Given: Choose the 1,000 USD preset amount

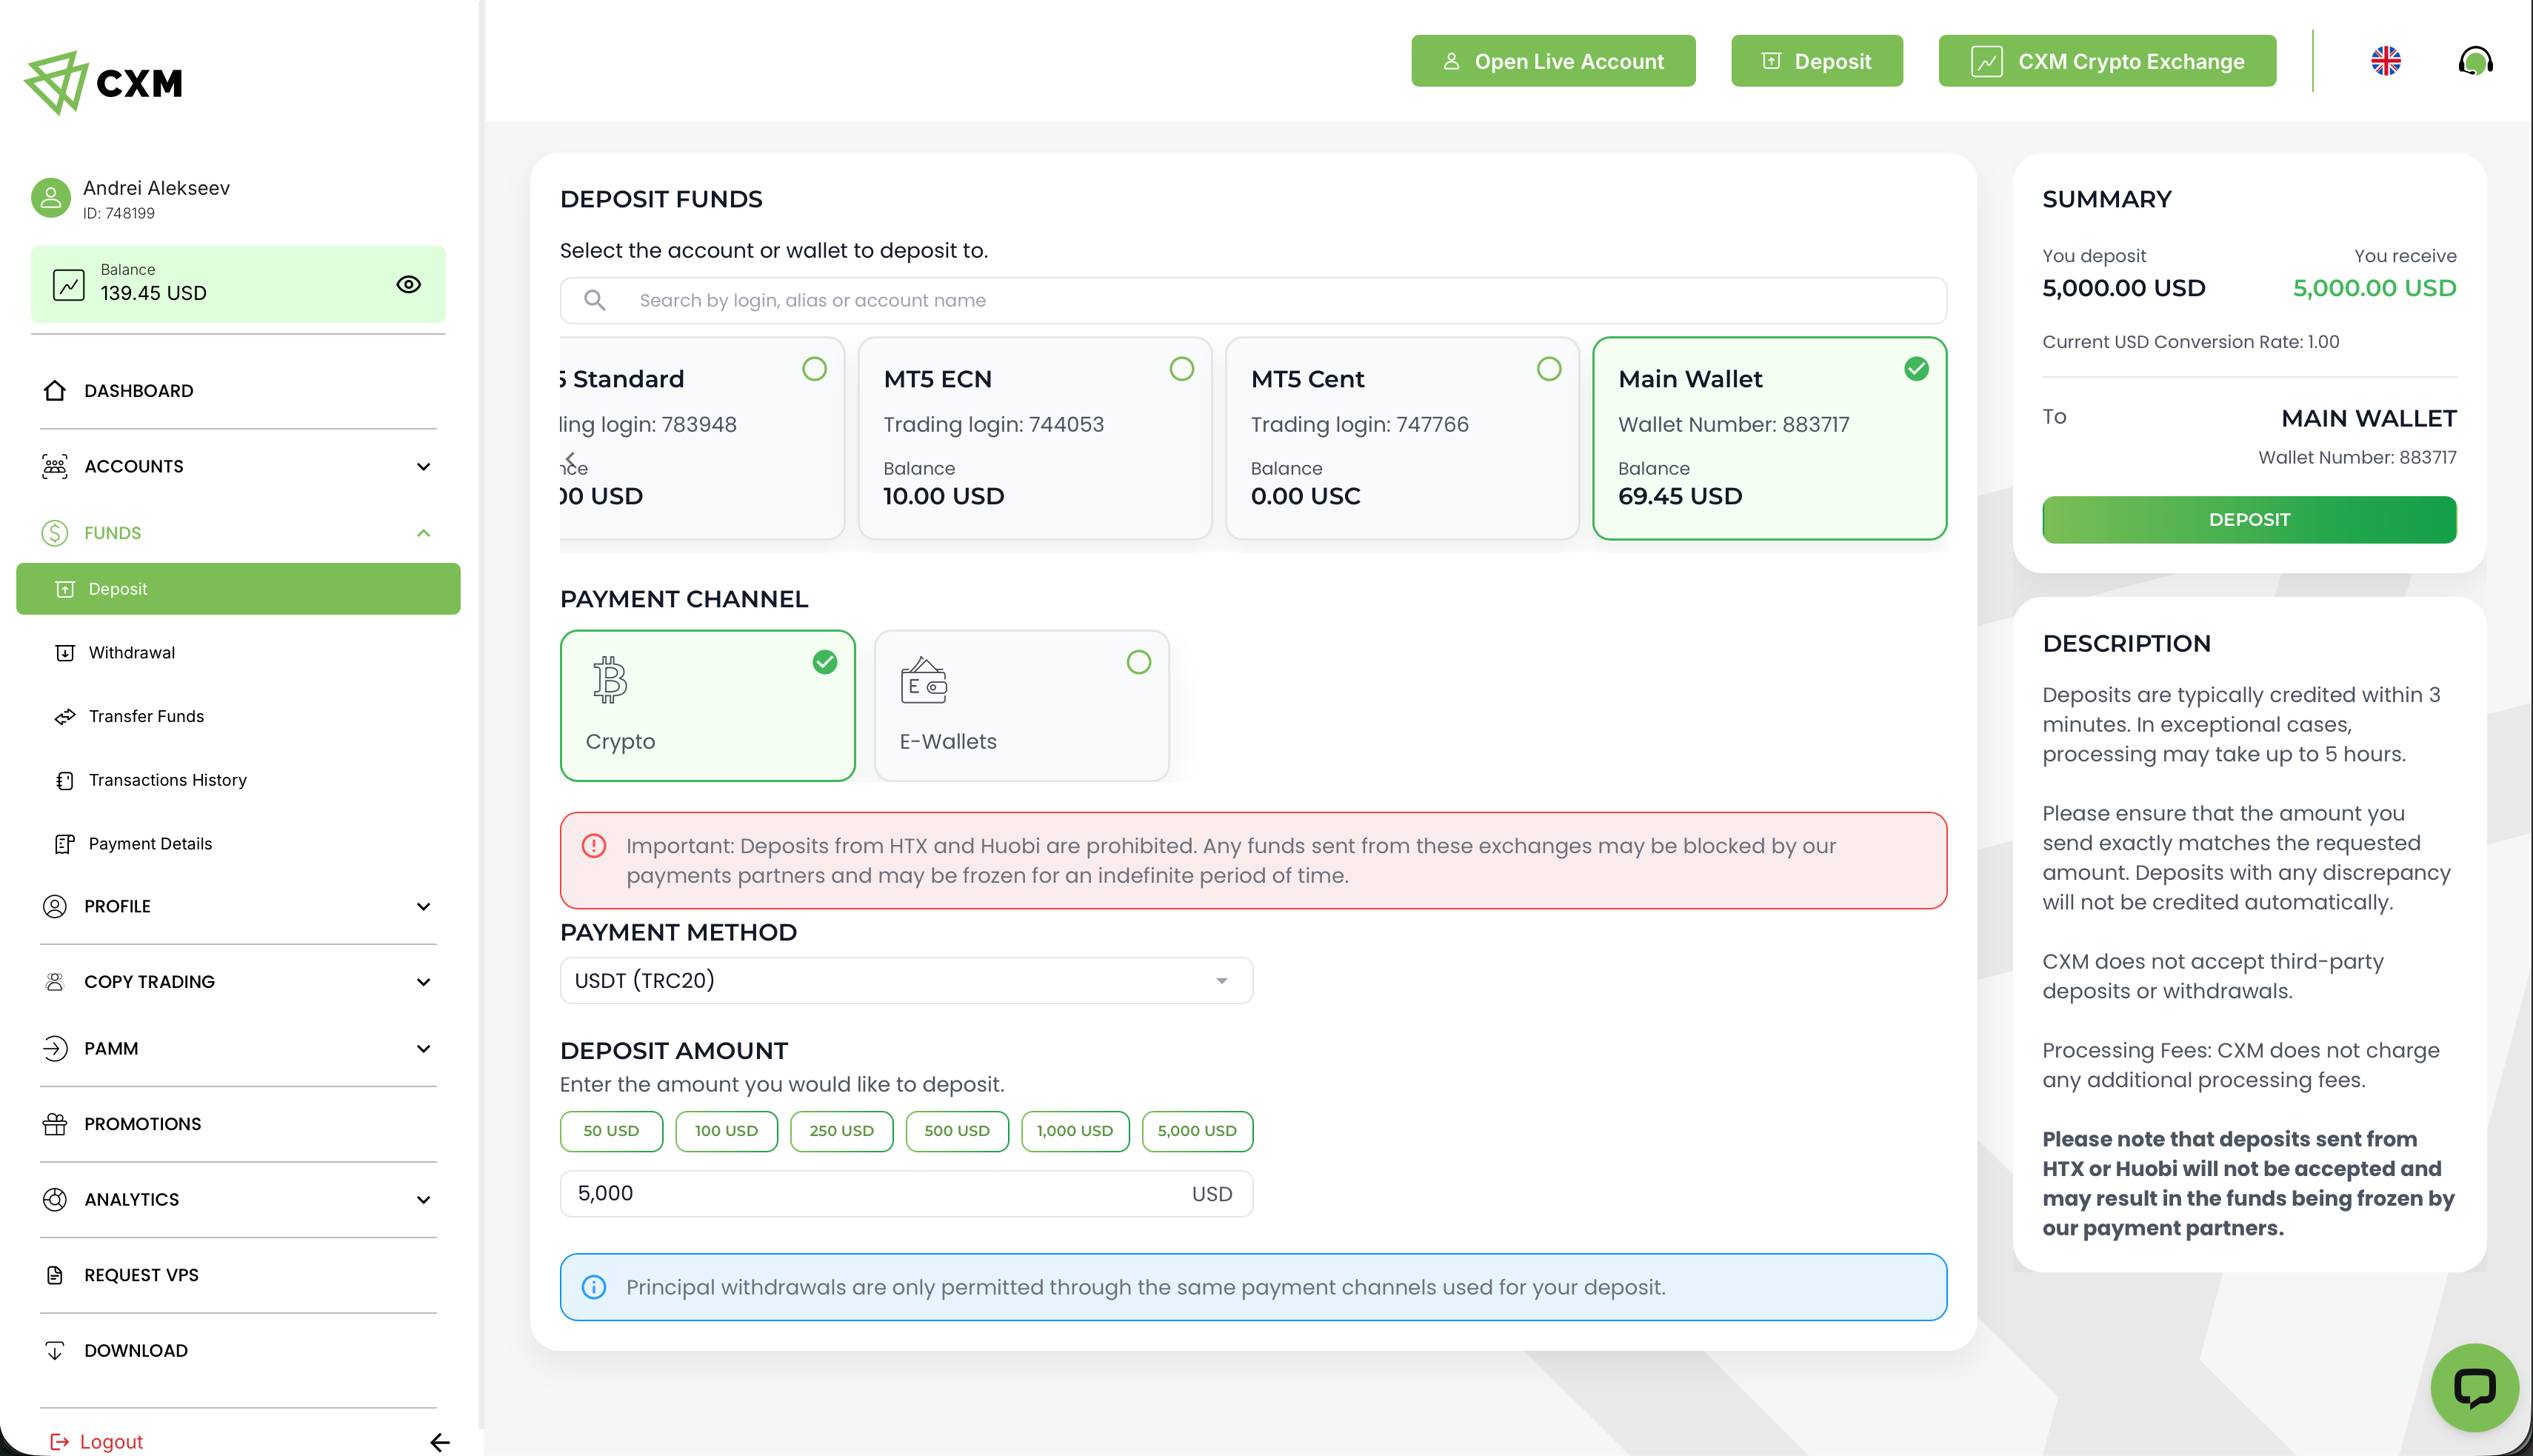Looking at the screenshot, I should (x=1075, y=1131).
